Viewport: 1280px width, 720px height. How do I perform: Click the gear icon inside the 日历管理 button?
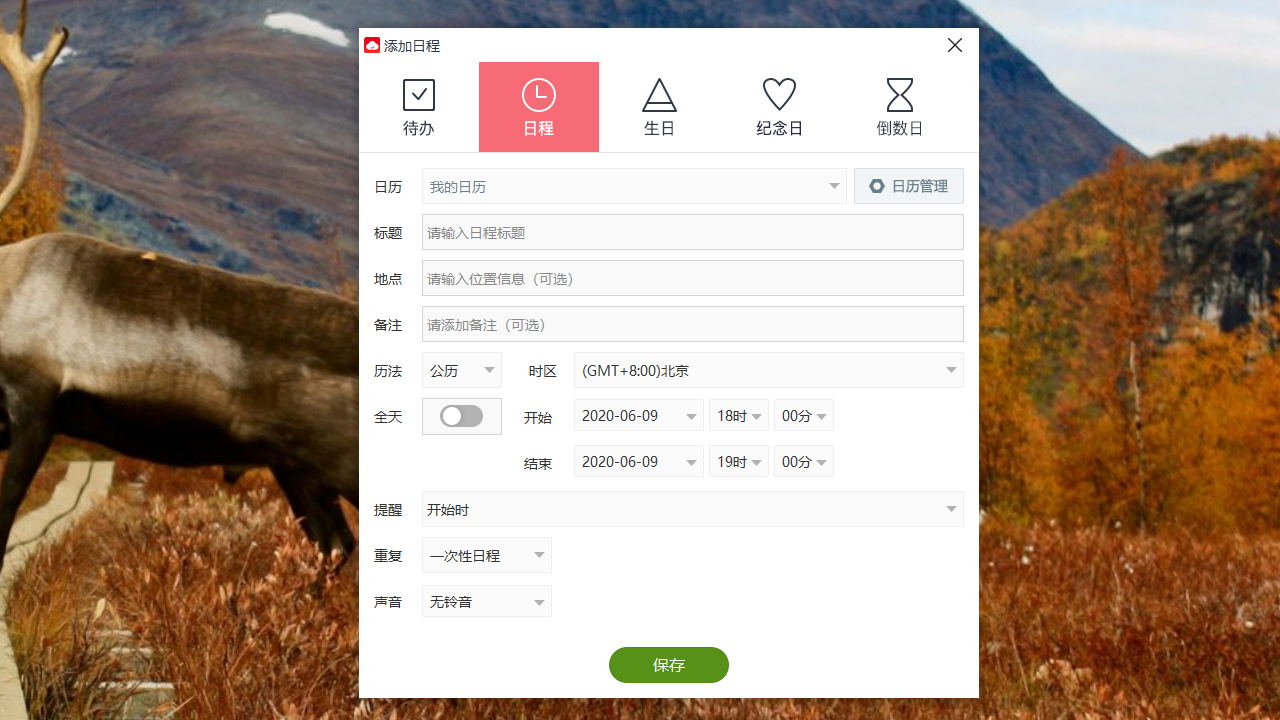point(877,185)
